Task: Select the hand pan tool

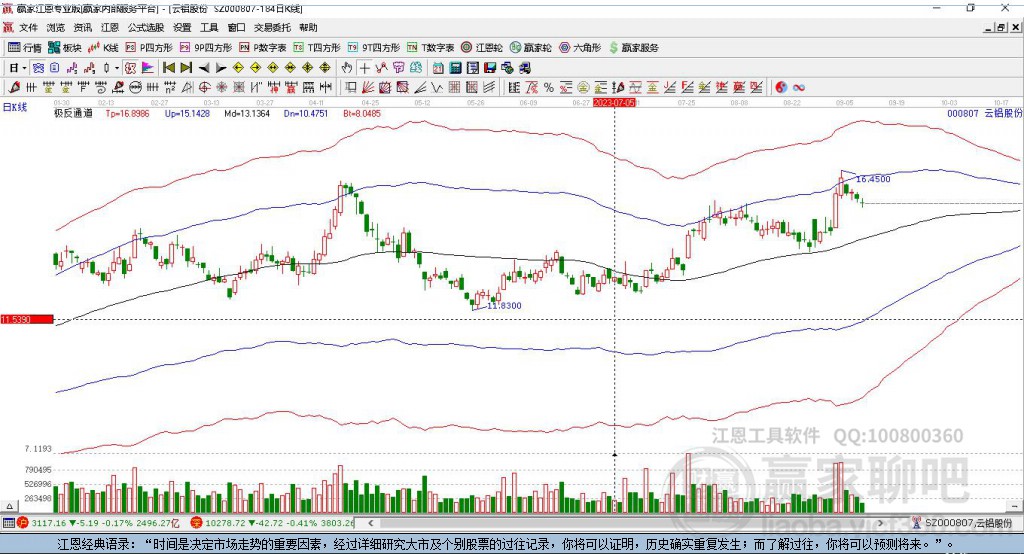Action: click(347, 68)
